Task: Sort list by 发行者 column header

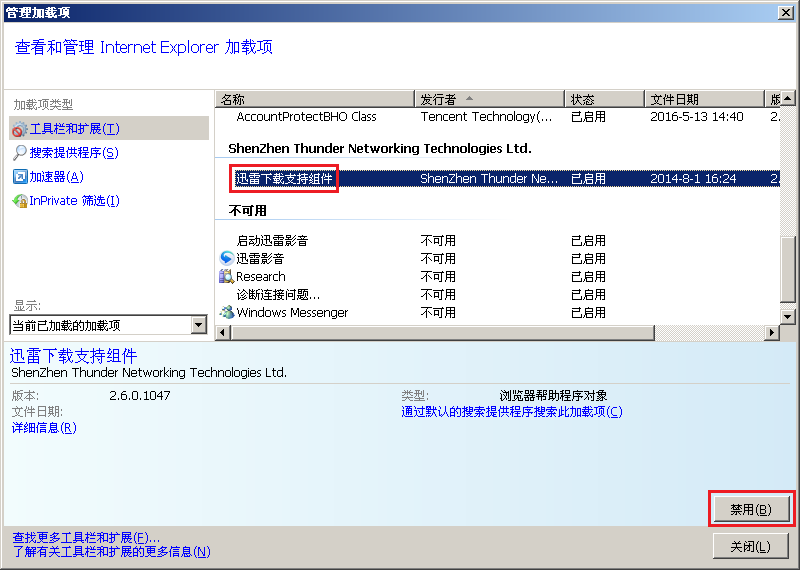Action: click(x=489, y=99)
